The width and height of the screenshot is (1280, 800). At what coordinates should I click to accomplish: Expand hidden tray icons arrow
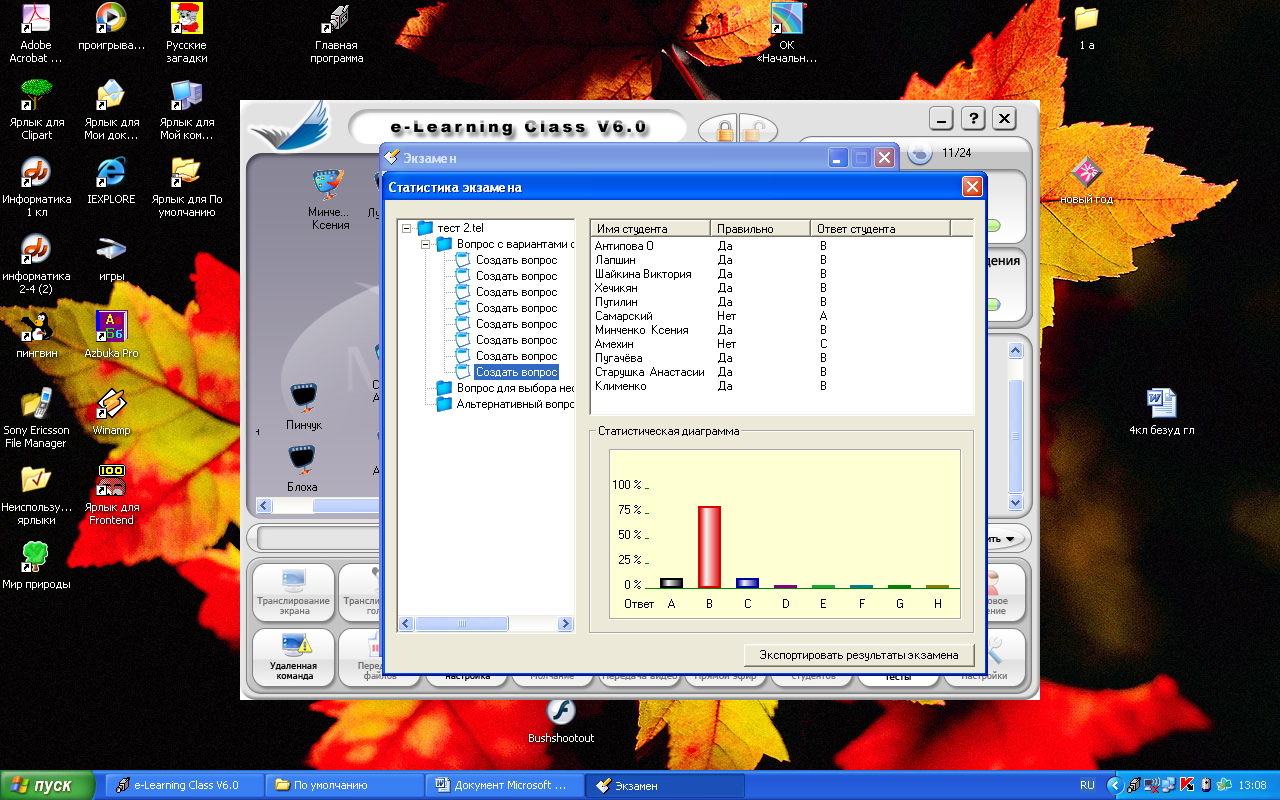point(1116,785)
